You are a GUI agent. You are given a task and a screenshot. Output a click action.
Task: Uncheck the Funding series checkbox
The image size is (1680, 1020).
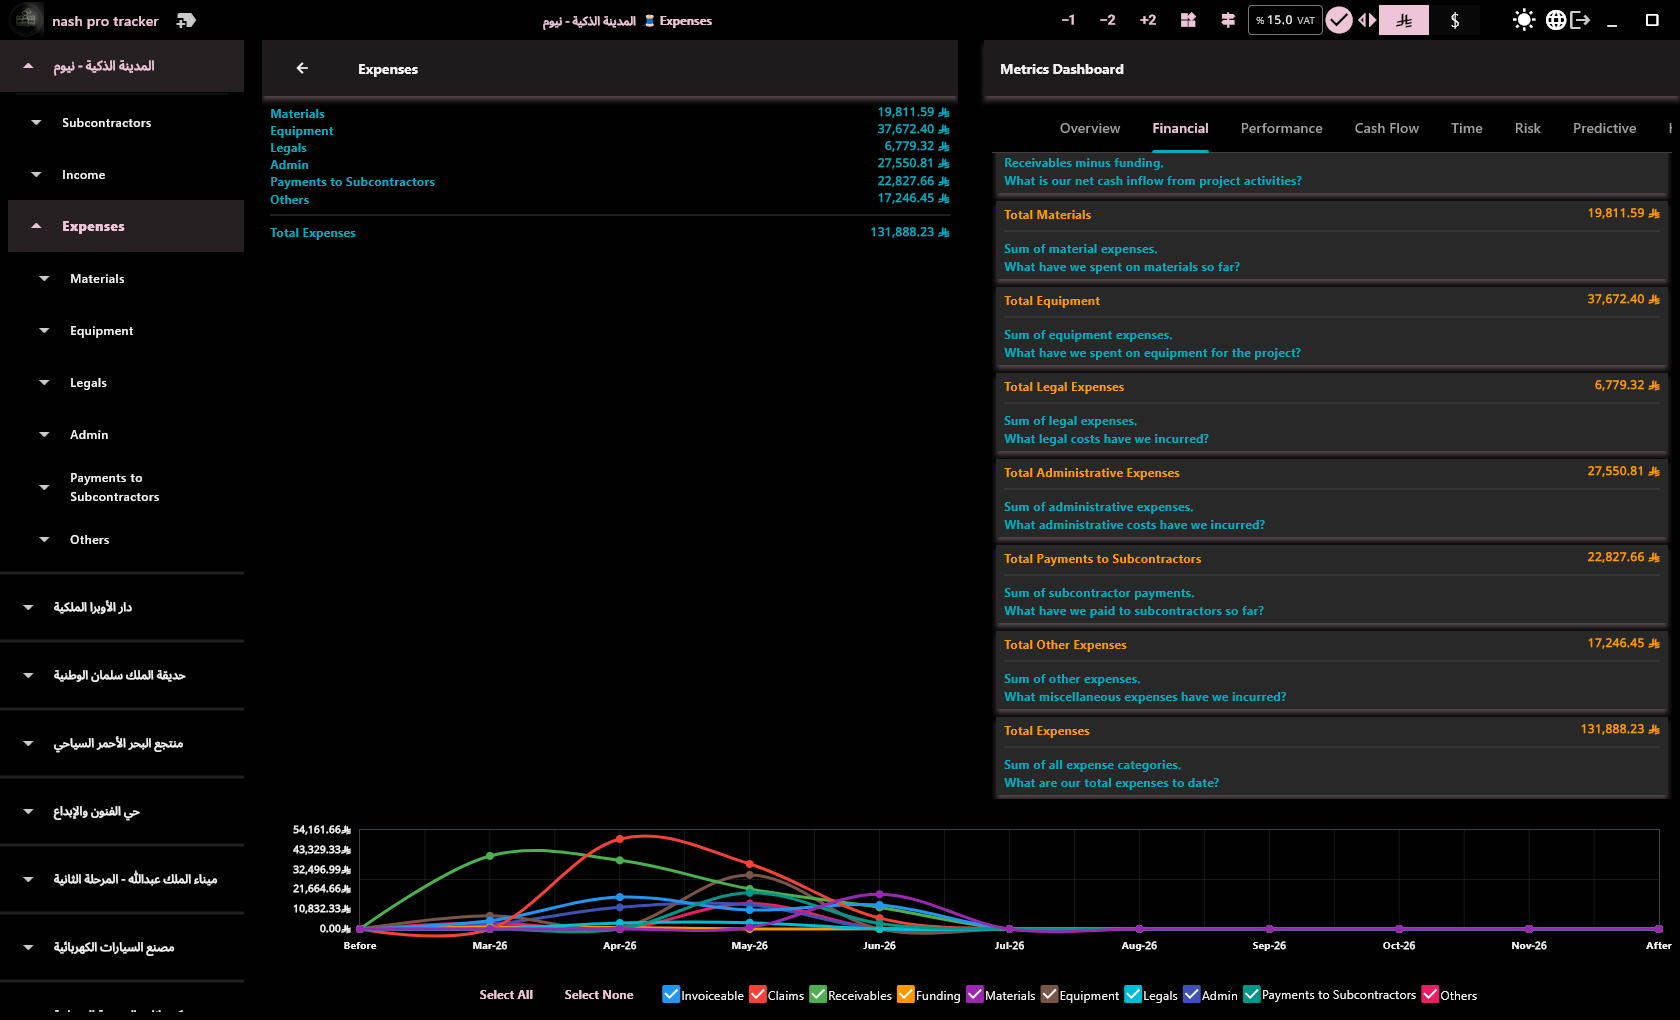[x=906, y=994]
